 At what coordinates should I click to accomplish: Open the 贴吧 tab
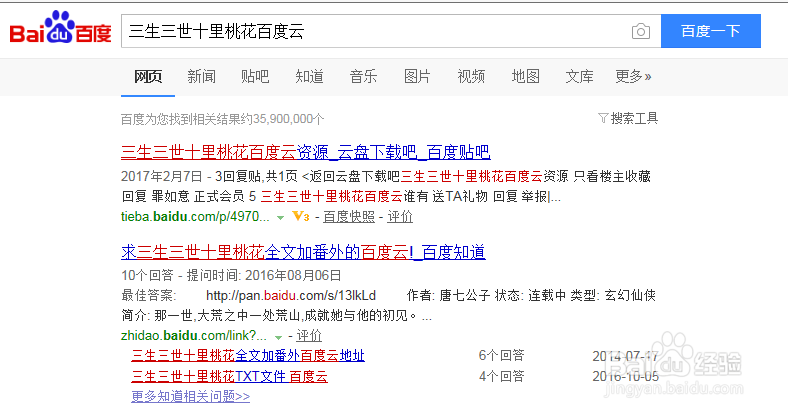point(255,77)
